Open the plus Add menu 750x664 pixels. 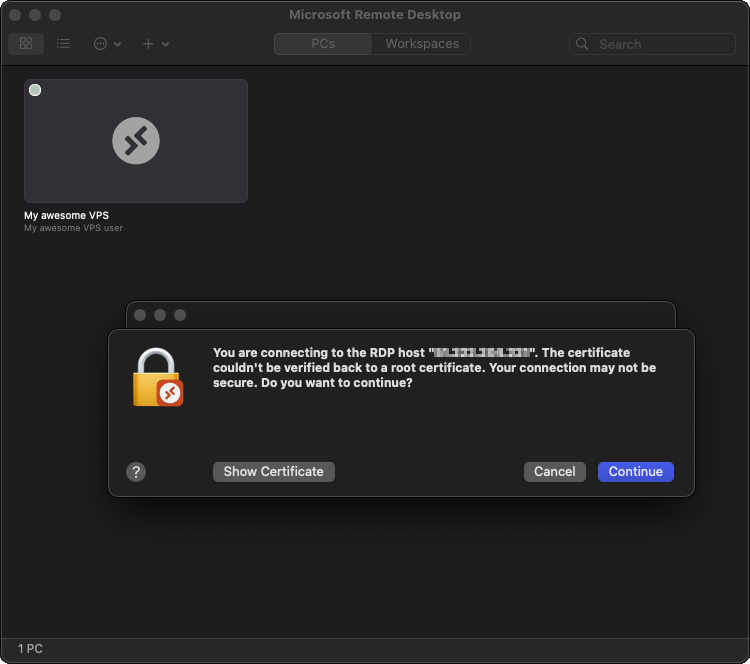[155, 44]
